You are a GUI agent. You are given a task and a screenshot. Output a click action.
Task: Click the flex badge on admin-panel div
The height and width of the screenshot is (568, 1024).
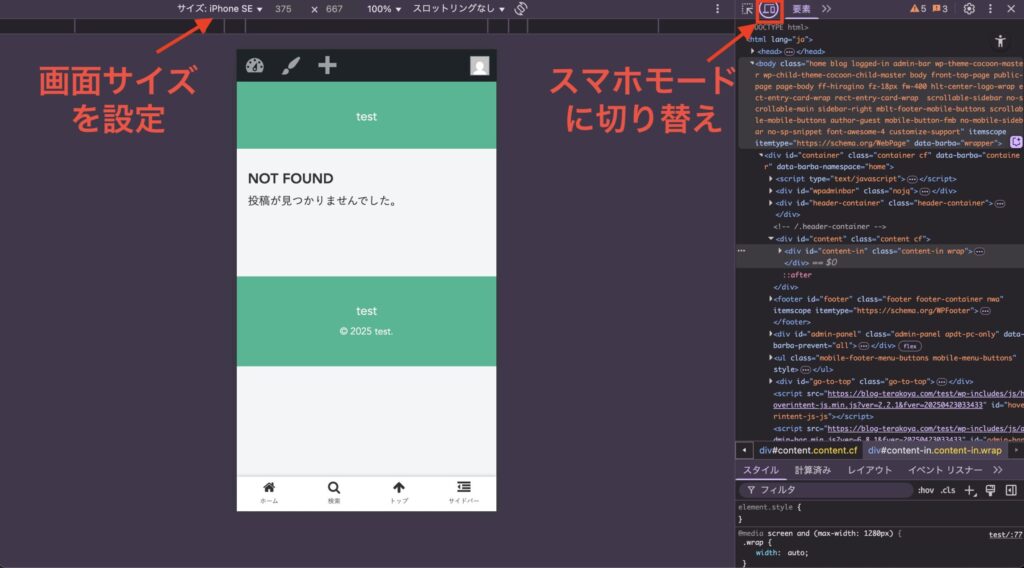(910, 346)
